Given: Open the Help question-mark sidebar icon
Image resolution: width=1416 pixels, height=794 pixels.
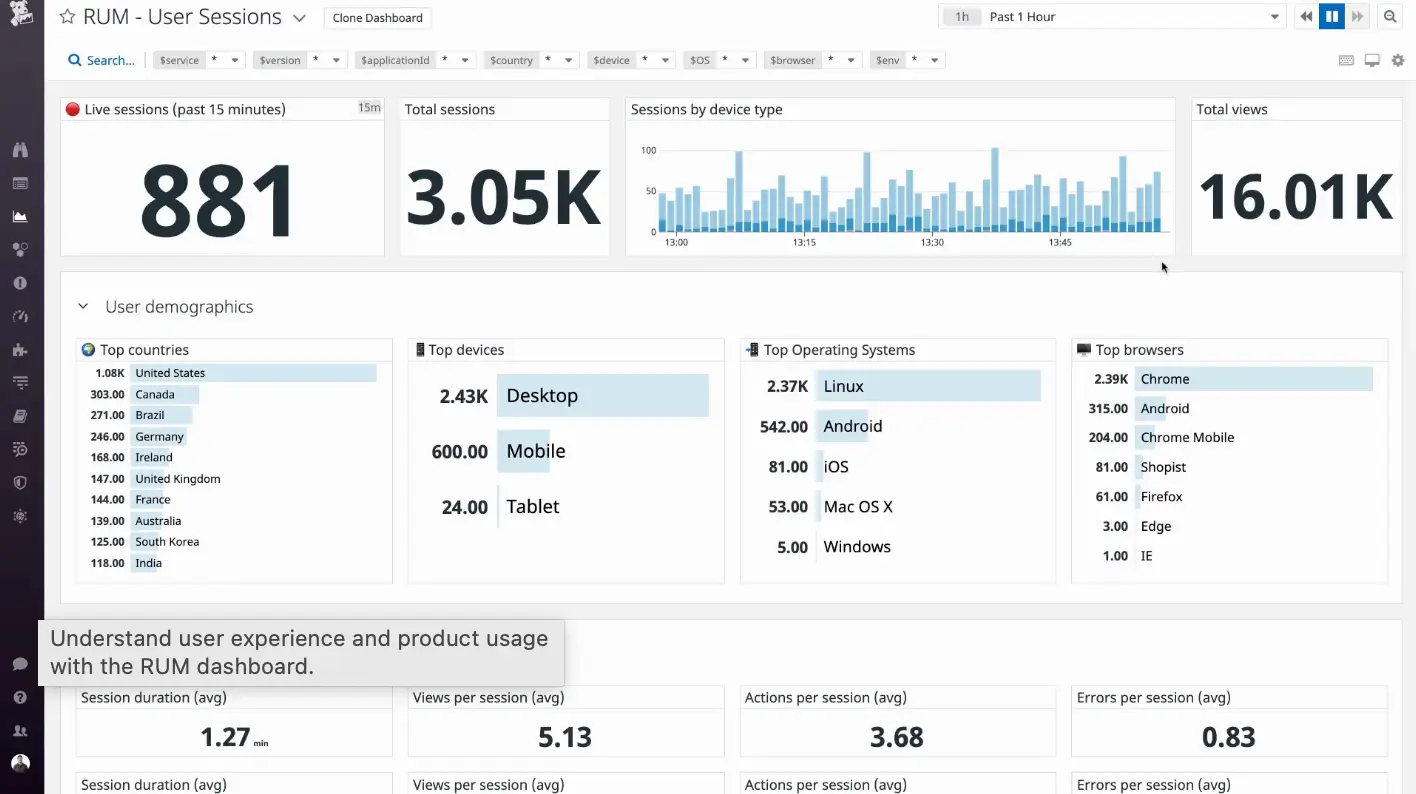Looking at the screenshot, I should coord(20,697).
